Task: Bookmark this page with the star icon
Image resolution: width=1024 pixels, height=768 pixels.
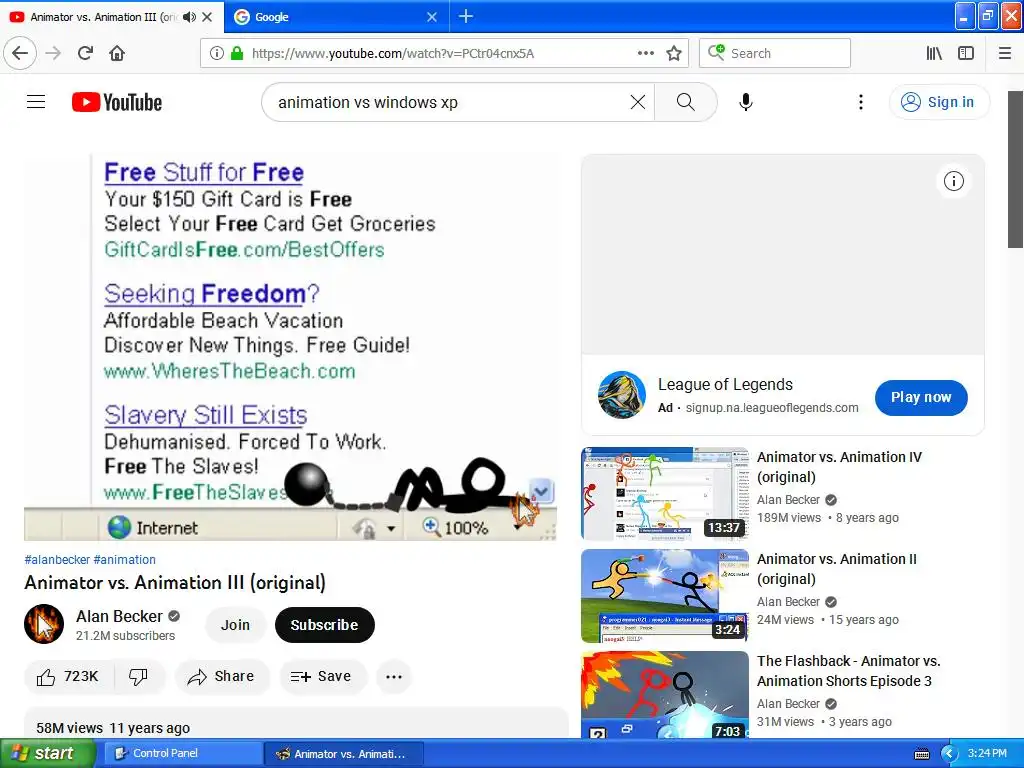Action: 674,53
